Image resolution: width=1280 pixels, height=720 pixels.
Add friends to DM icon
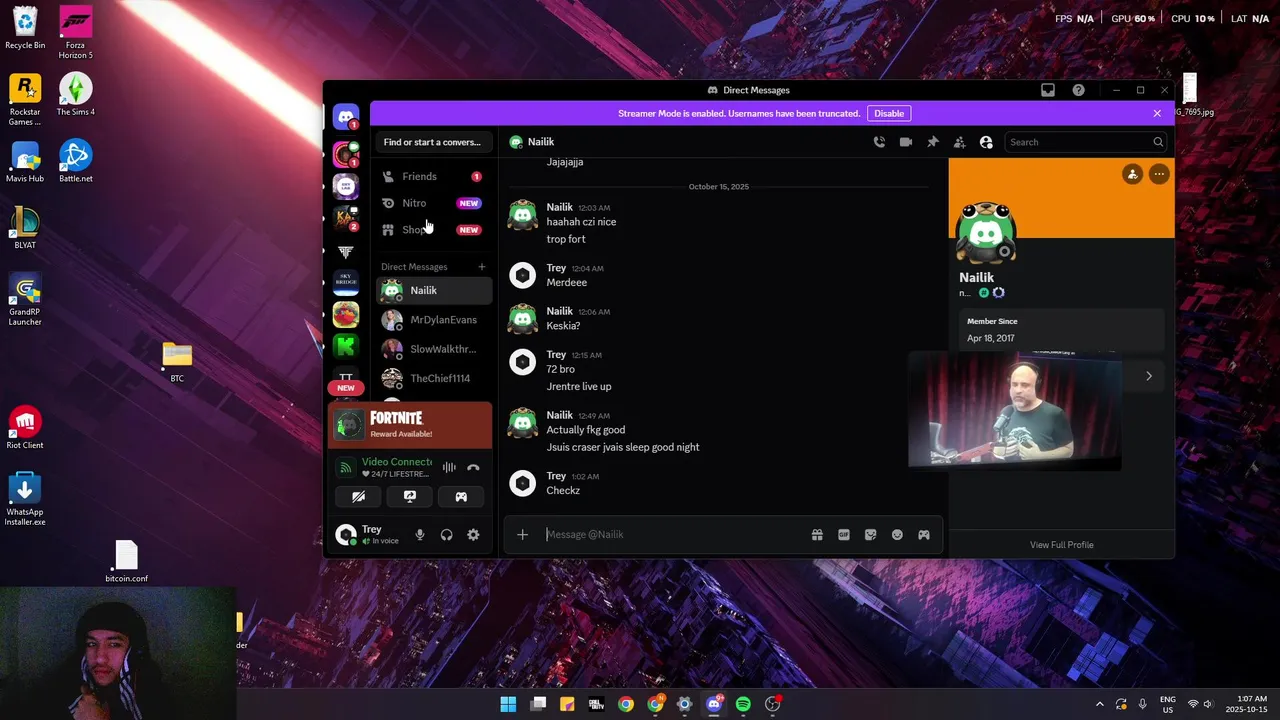[959, 142]
